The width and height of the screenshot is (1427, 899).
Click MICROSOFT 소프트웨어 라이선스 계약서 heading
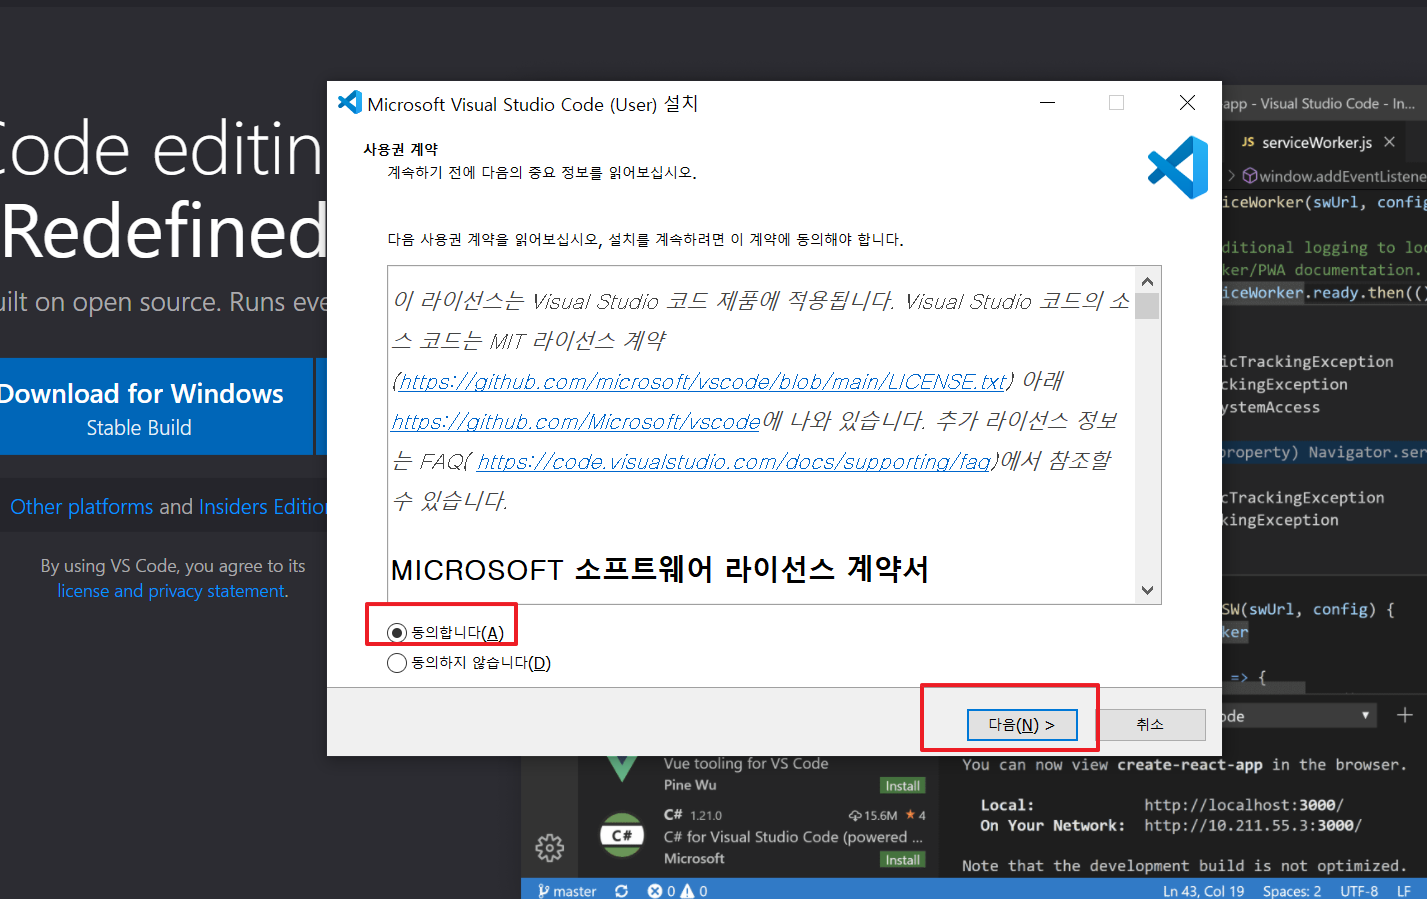(x=660, y=570)
